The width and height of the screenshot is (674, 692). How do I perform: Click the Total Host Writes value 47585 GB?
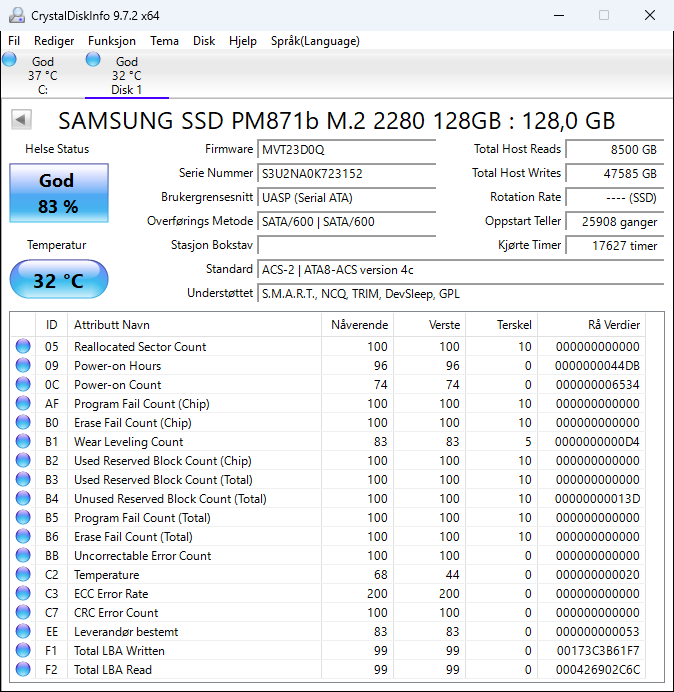[x=614, y=173]
